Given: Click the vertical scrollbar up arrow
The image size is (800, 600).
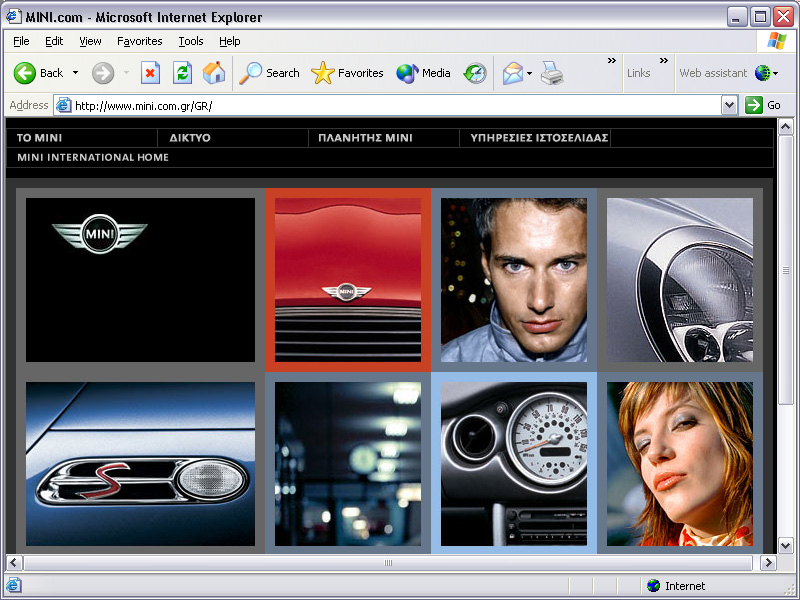Looking at the screenshot, I should (x=786, y=126).
